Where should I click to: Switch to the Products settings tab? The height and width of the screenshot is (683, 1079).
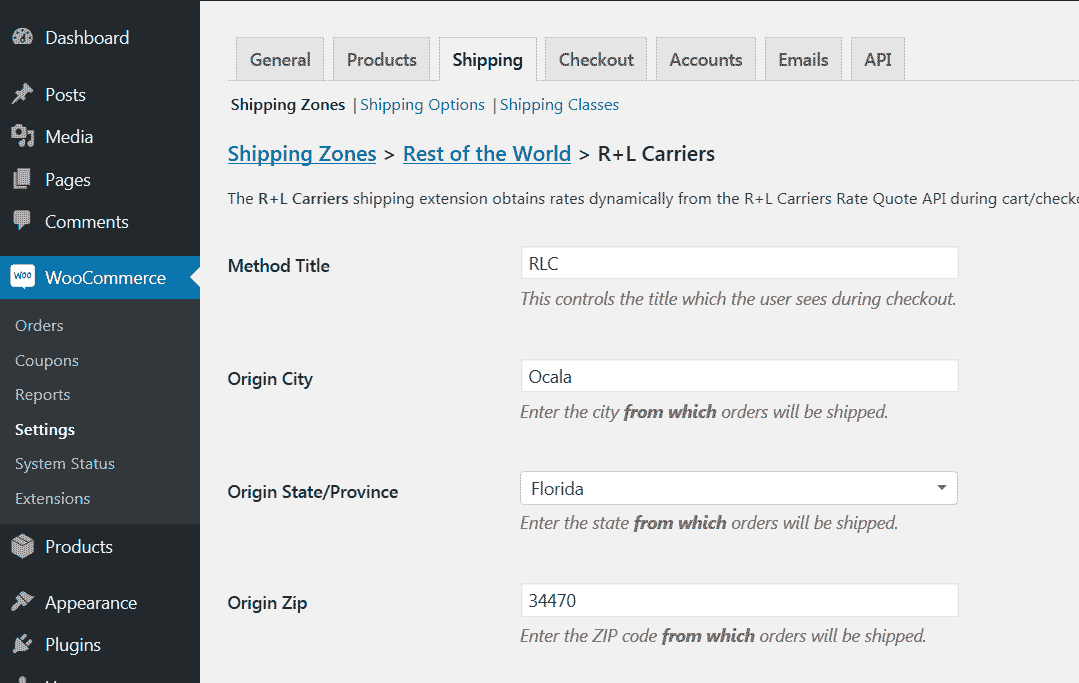381,59
